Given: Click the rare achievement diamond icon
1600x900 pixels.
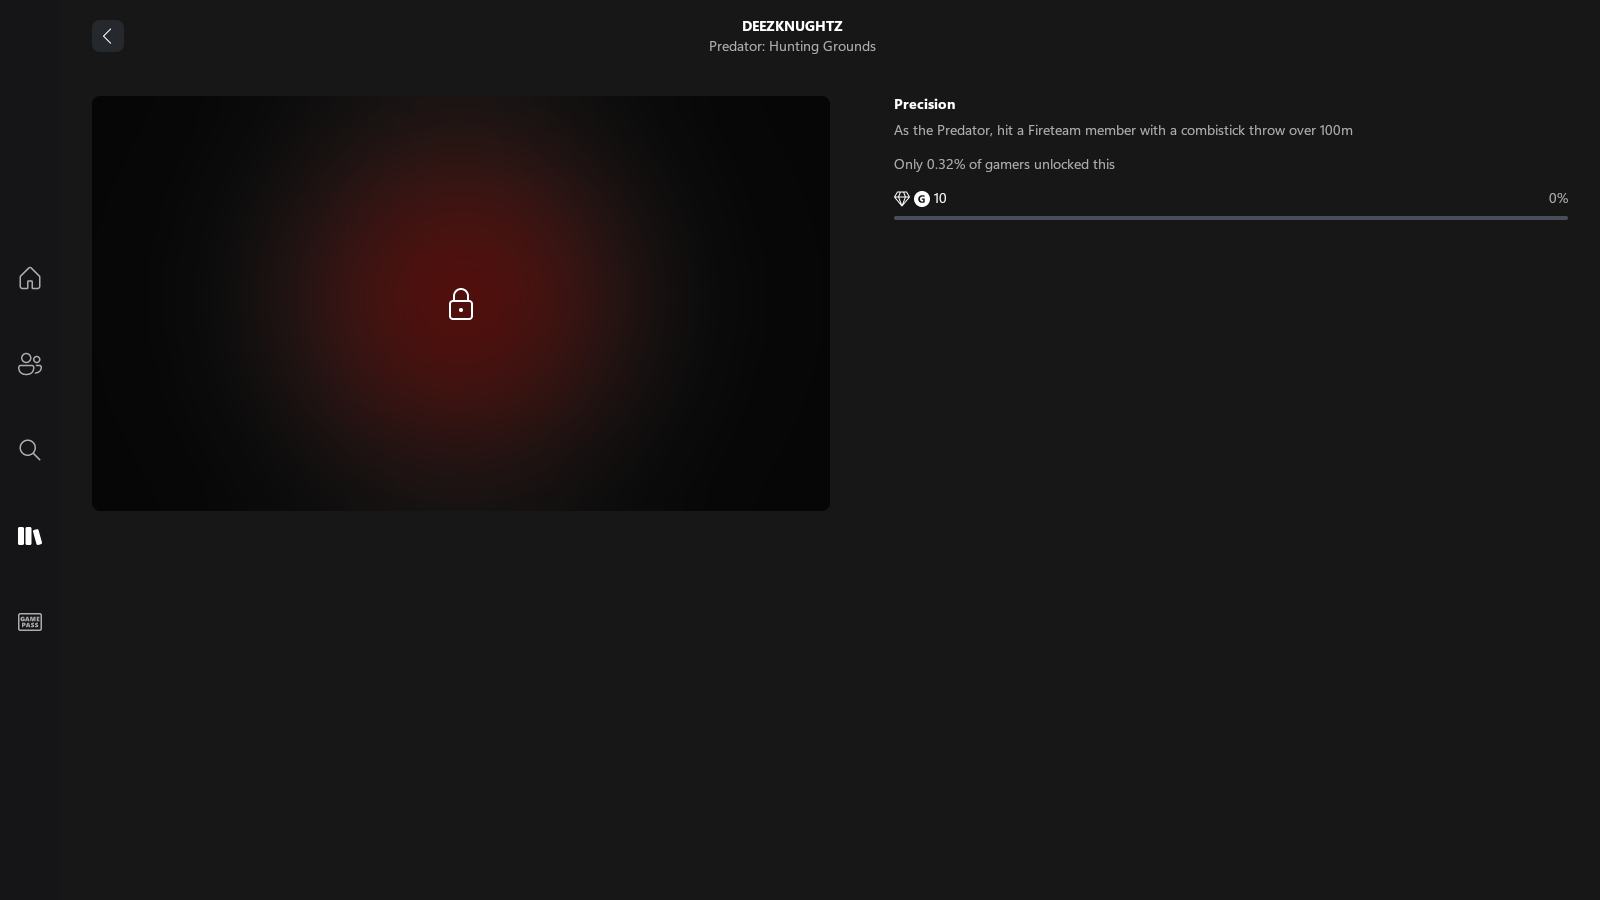Looking at the screenshot, I should (902, 199).
